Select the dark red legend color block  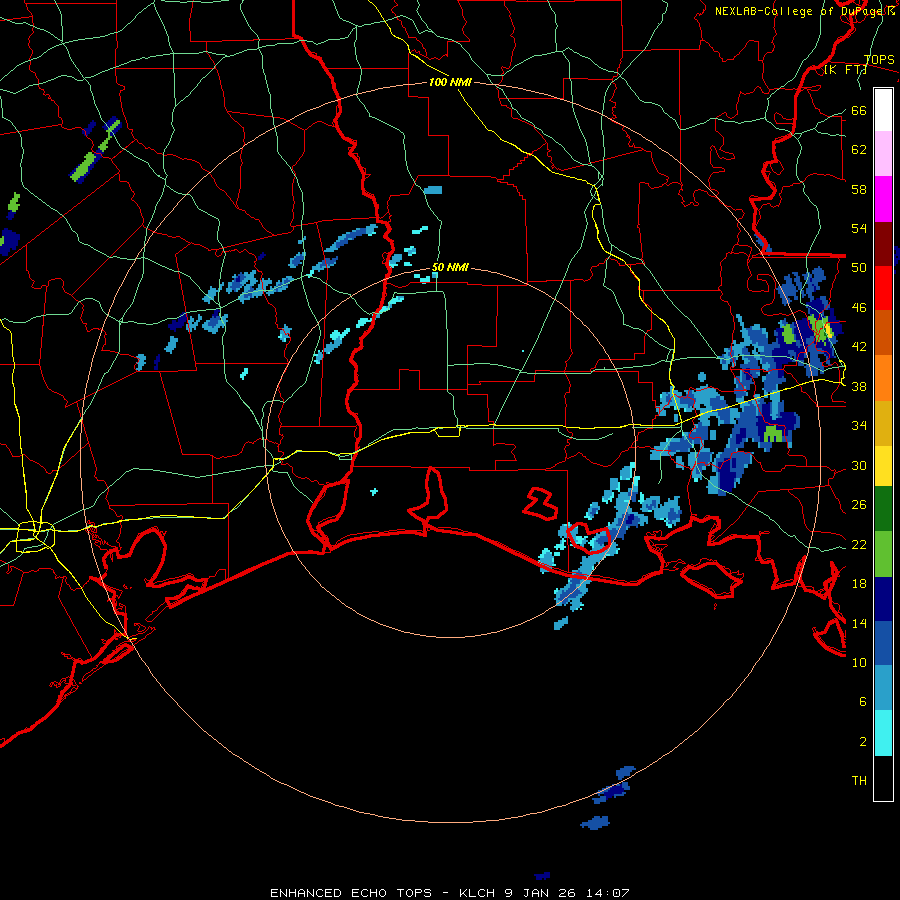[x=883, y=243]
